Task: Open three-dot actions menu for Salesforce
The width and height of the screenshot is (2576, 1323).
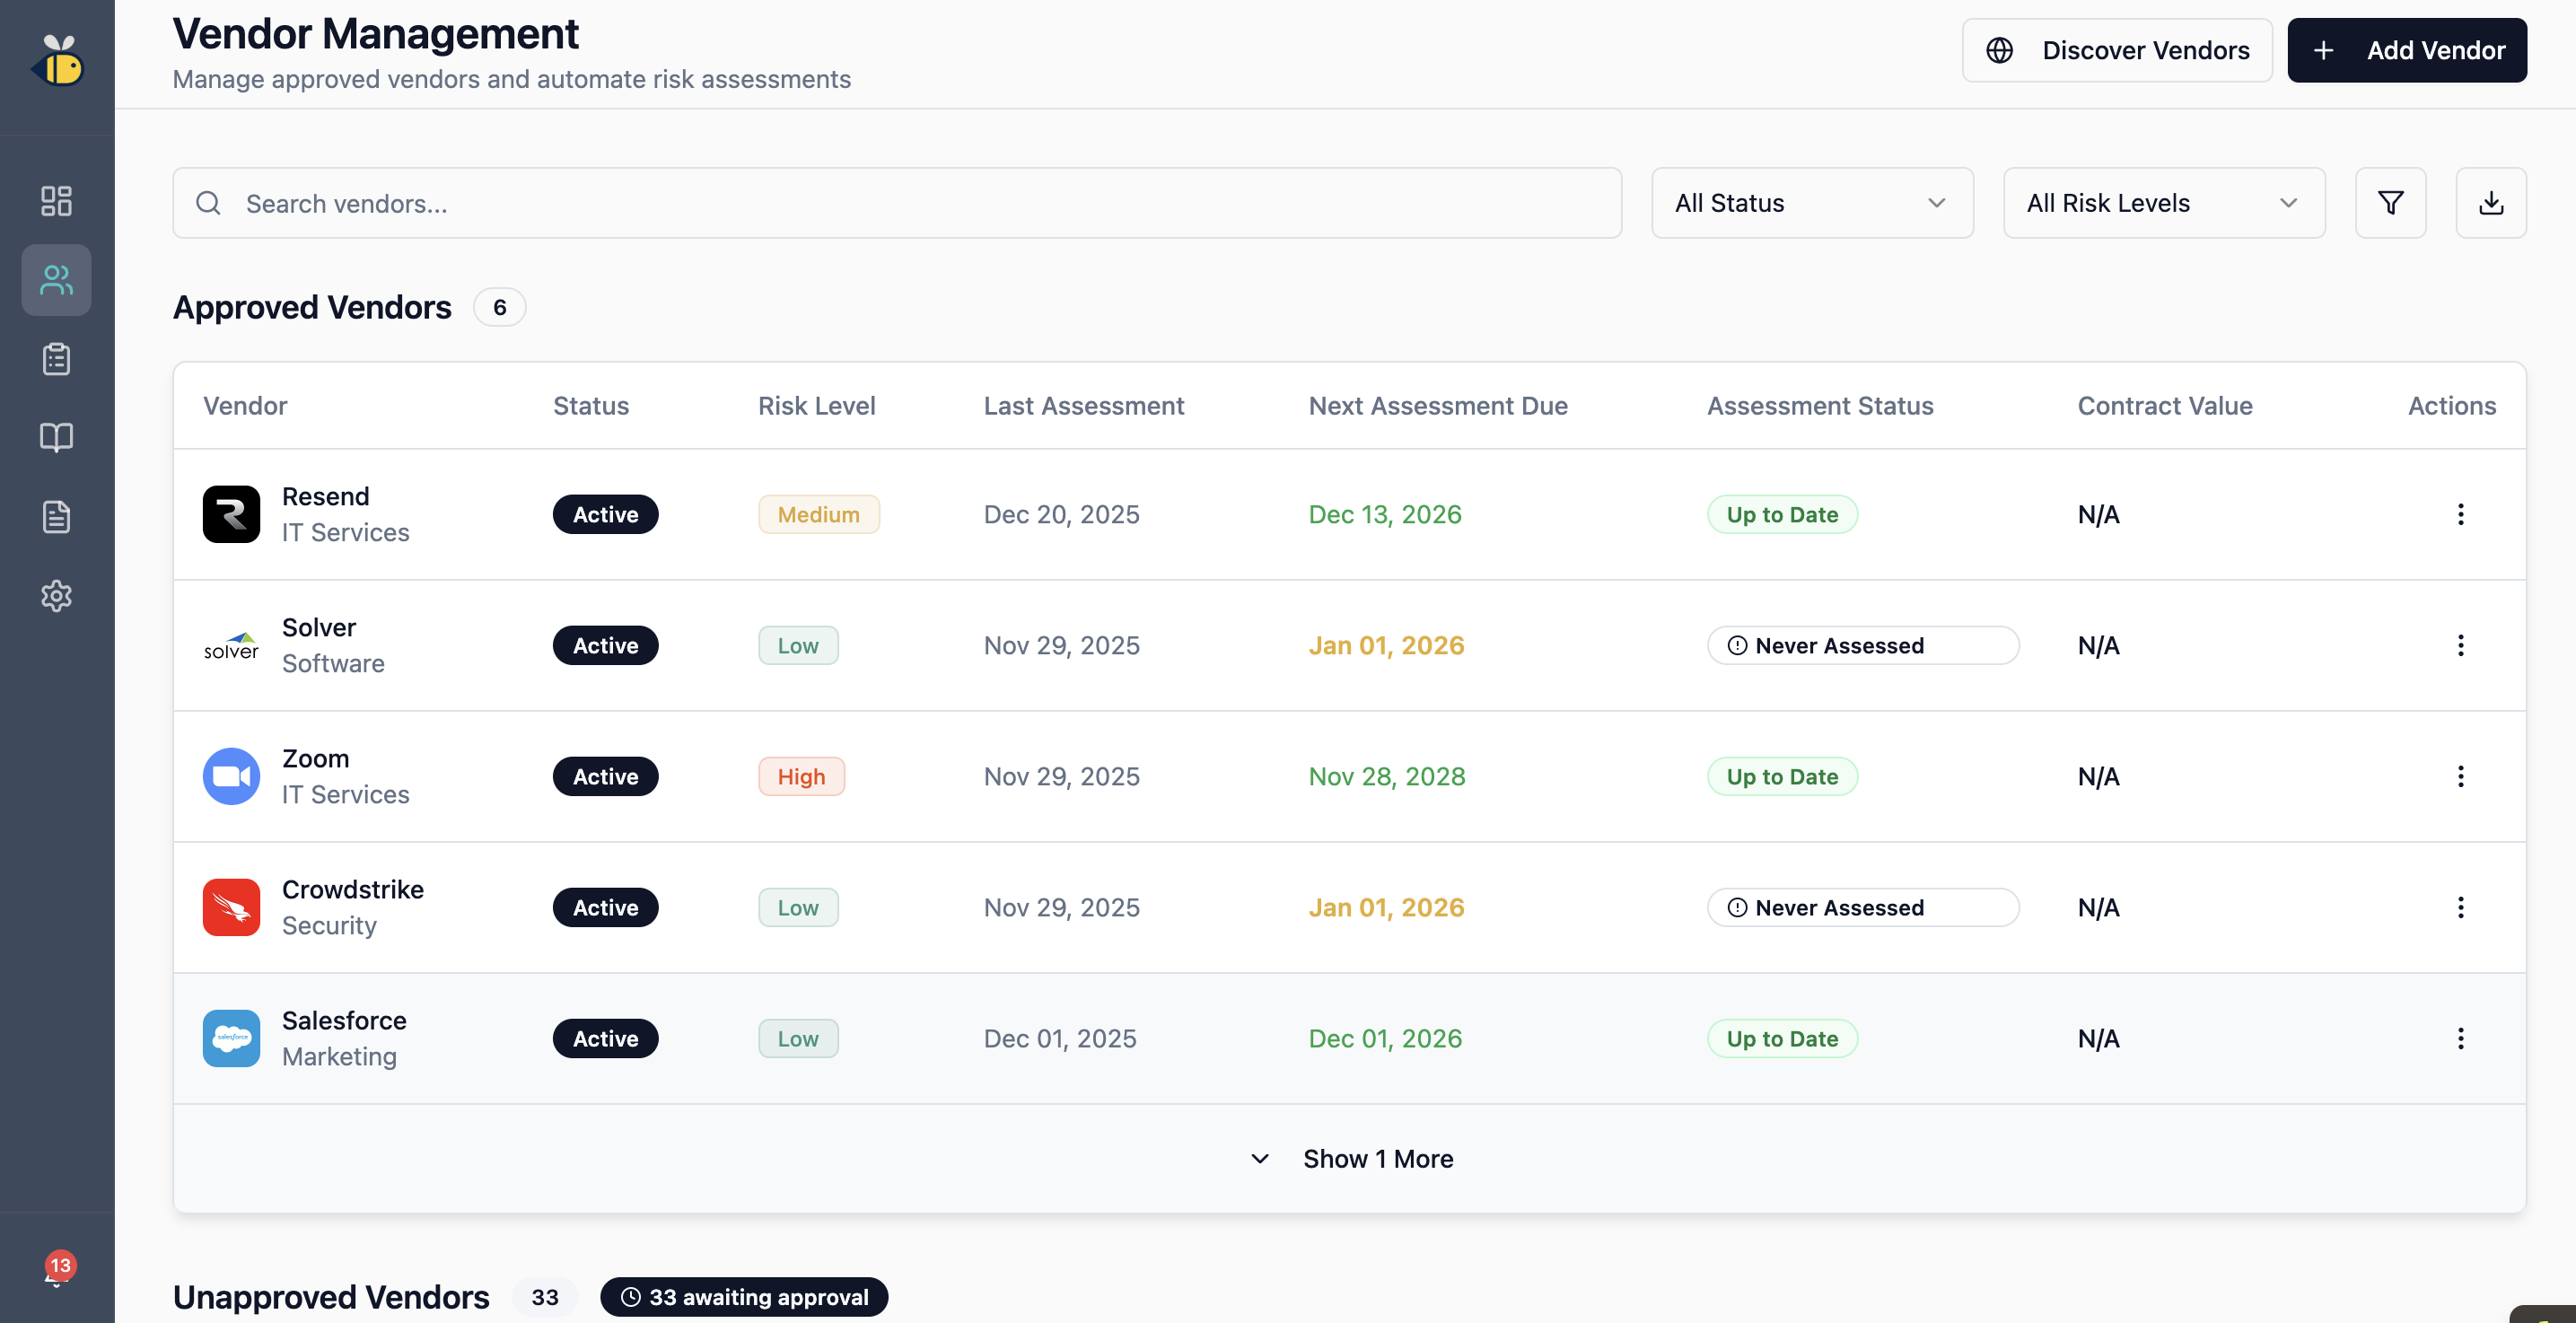Action: coord(2460,1038)
